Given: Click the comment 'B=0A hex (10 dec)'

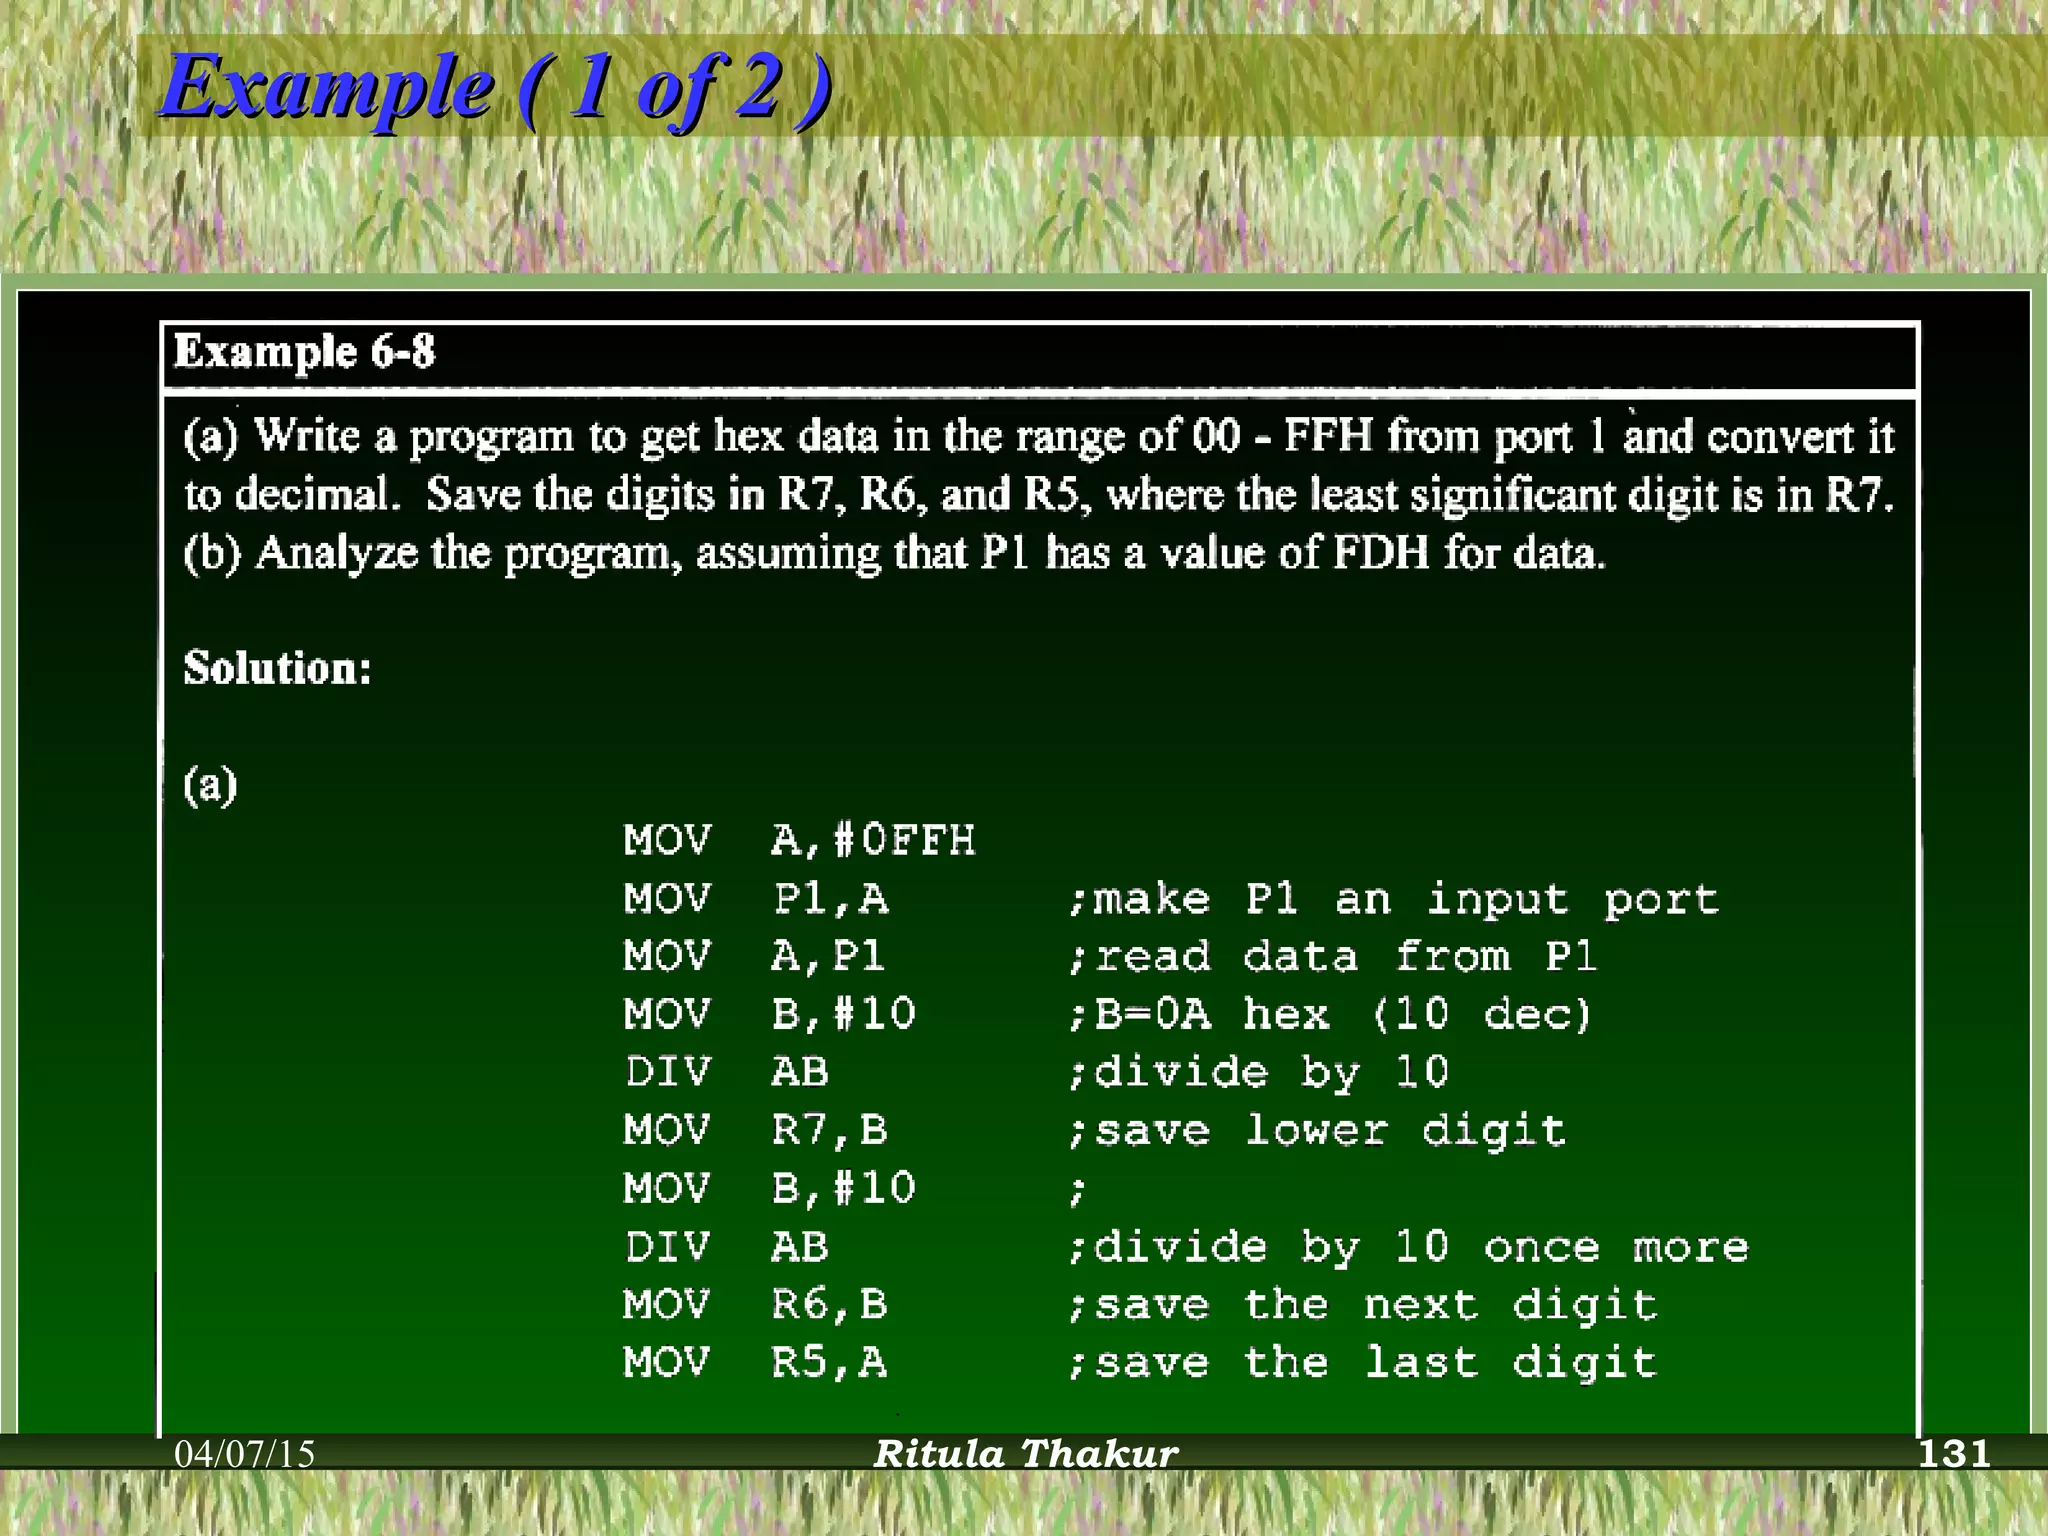Looking at the screenshot, I should coord(1329,1015).
